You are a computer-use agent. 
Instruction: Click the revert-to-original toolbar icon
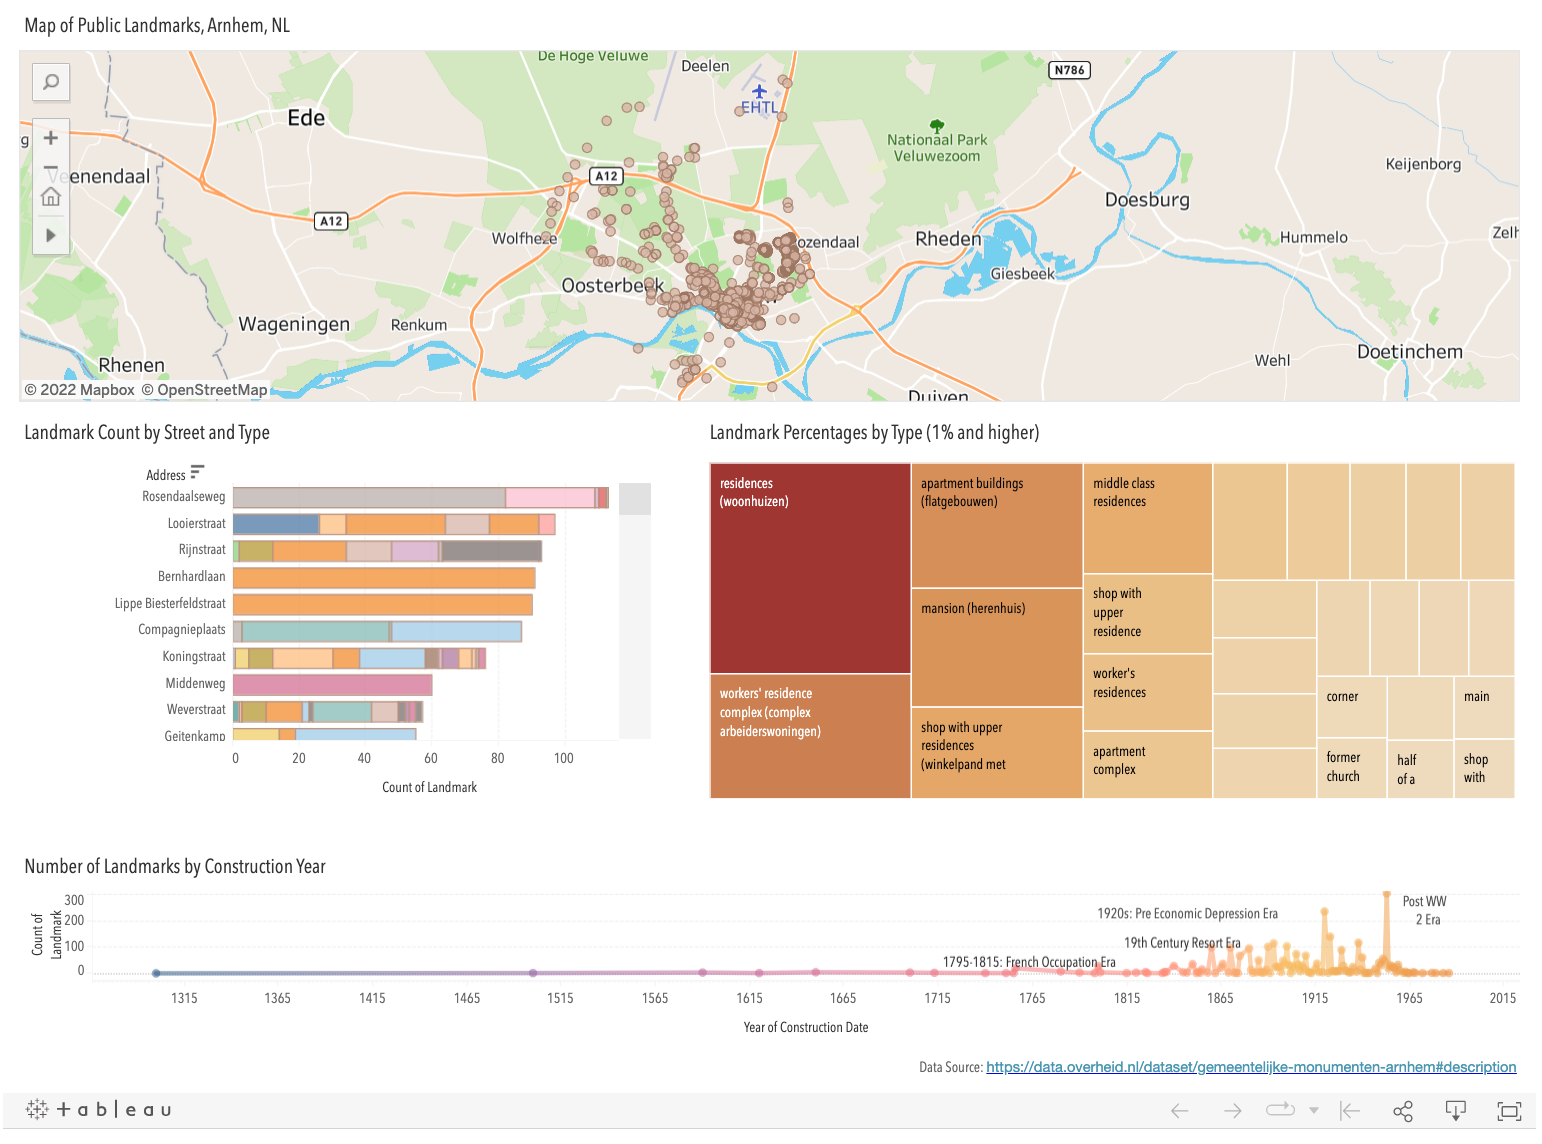click(1350, 1110)
